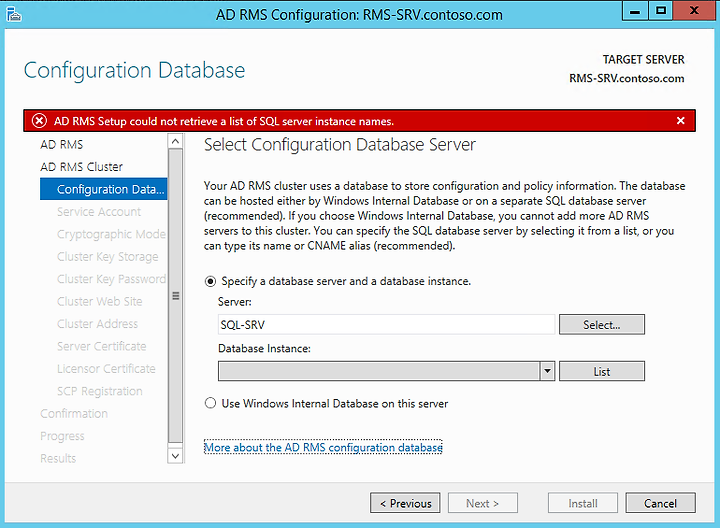The image size is (720, 528).
Task: Select the SCP Registration step
Action: (x=100, y=391)
